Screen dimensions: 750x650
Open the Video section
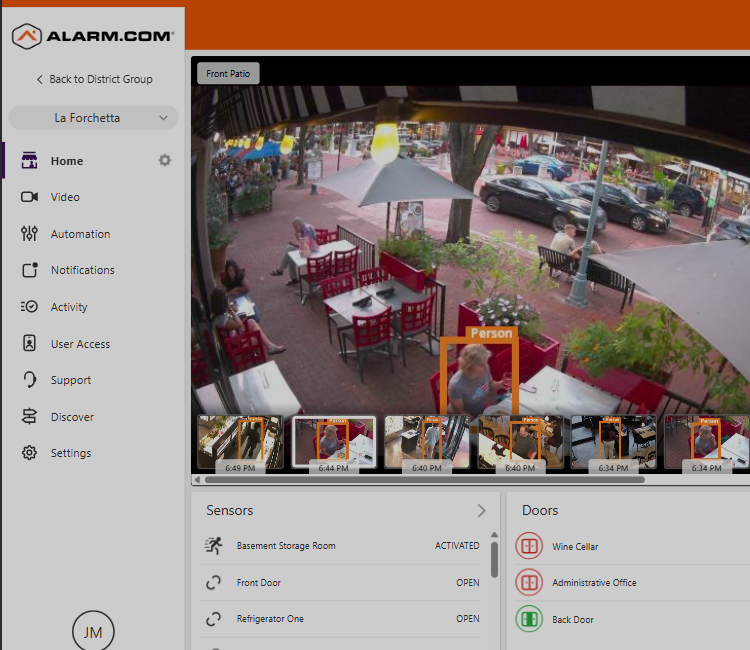[x=65, y=197]
